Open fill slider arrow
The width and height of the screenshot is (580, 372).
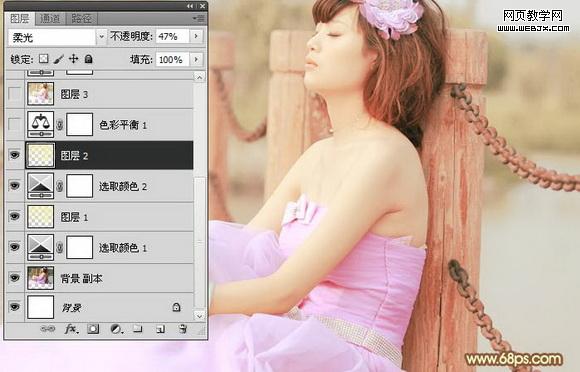click(196, 59)
